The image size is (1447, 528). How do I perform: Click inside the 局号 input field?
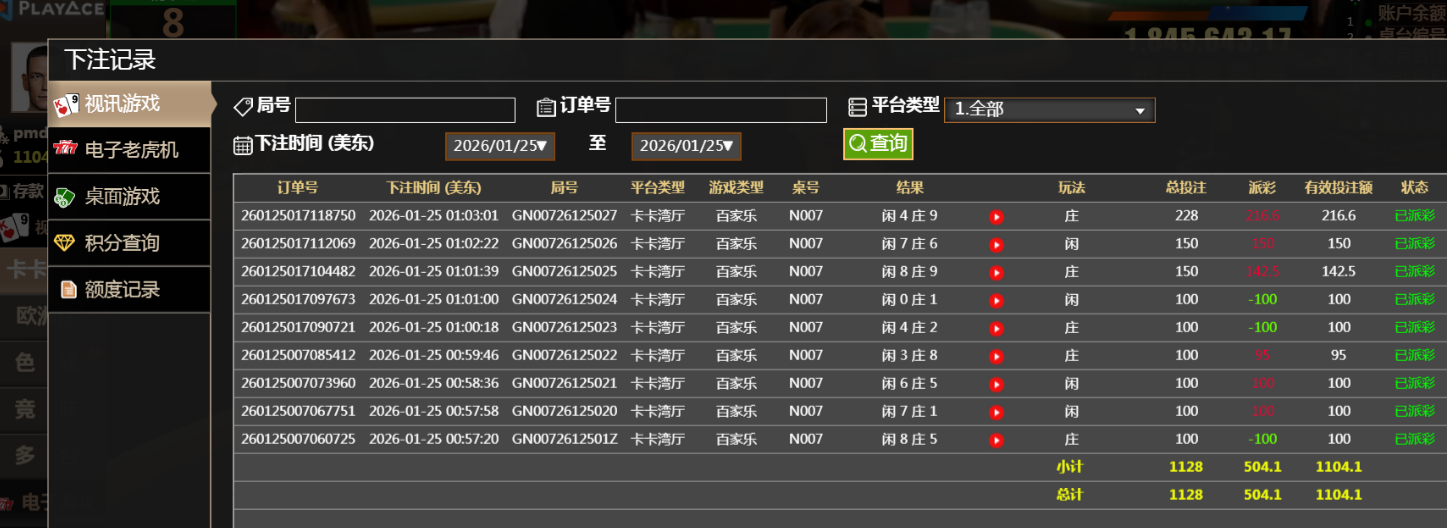[x=405, y=110]
